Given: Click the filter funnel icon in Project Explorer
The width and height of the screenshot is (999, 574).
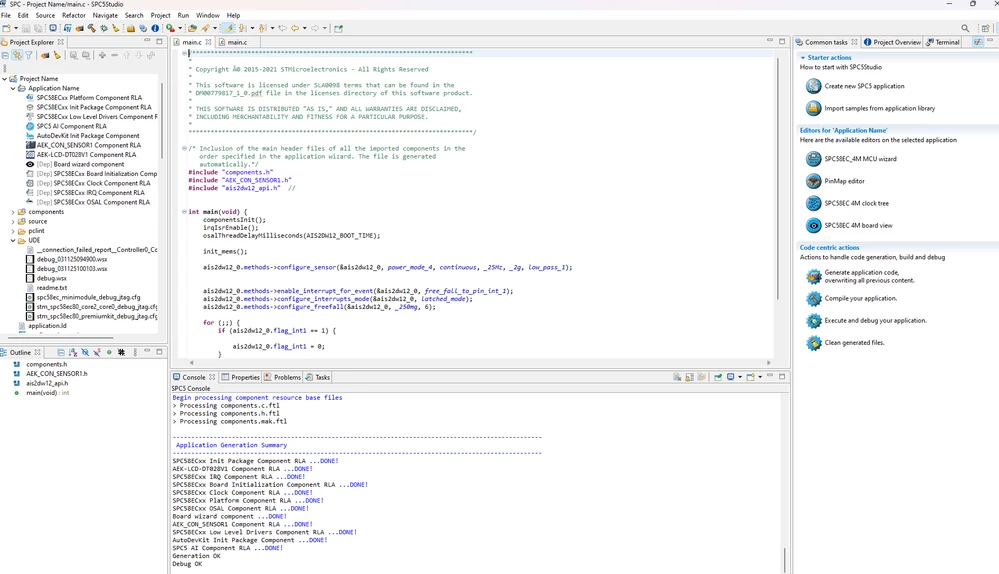Looking at the screenshot, I should click(x=29, y=55).
